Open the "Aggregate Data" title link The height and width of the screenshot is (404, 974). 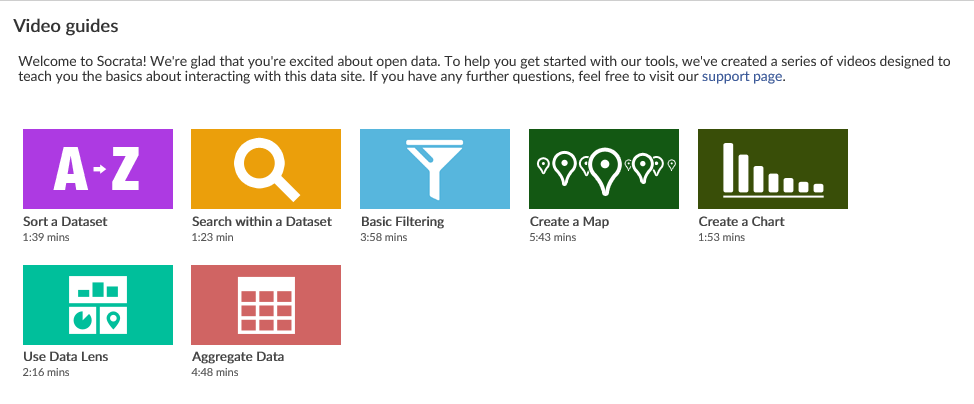(238, 357)
